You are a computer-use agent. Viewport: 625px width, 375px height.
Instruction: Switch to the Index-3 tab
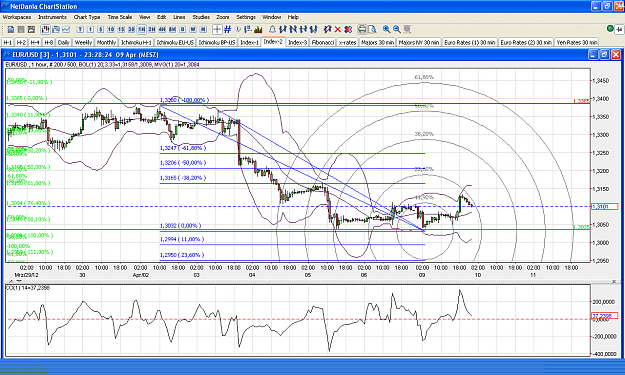(x=298, y=42)
